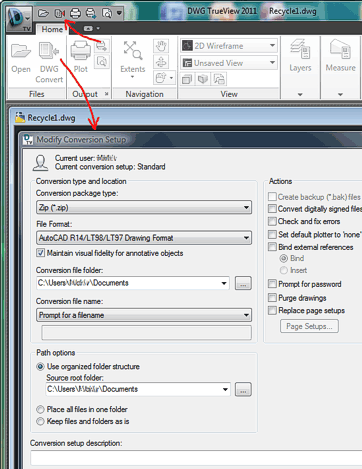Click the Measure tool icon
The height and width of the screenshot is (469, 362).
point(341,49)
